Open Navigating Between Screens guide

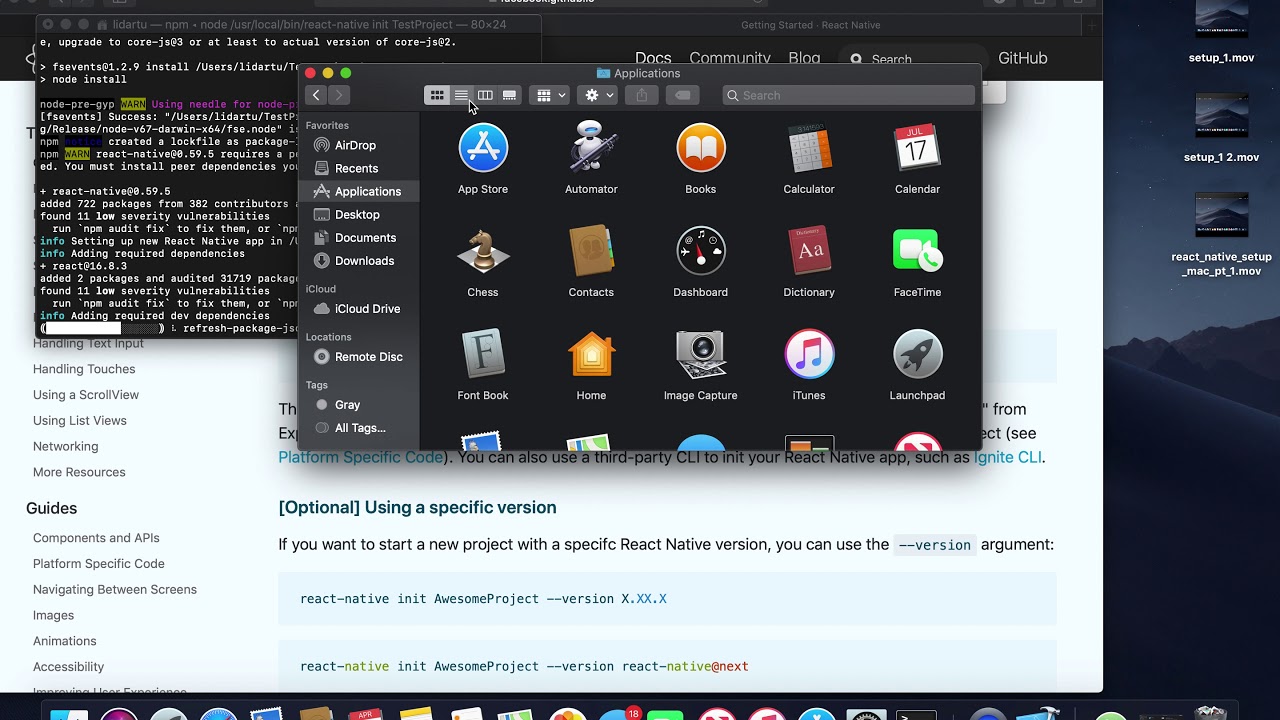115,589
